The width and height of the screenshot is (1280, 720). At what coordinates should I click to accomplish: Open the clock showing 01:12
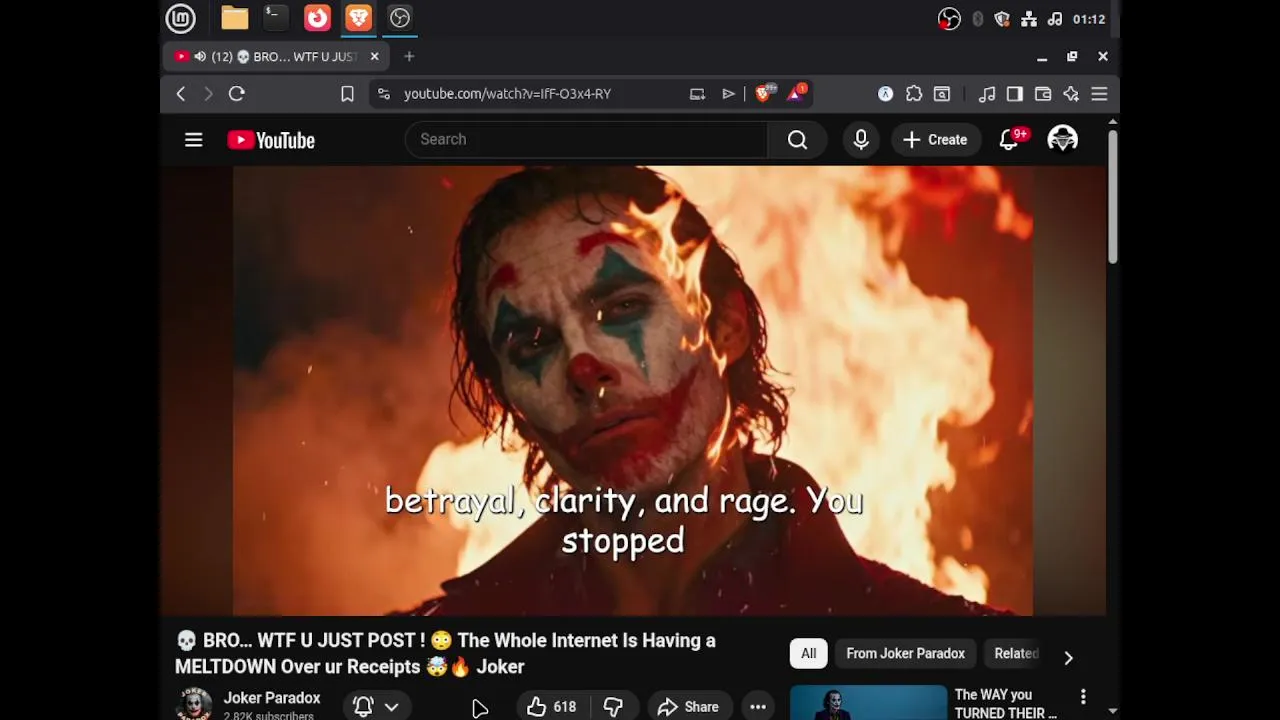(1088, 19)
